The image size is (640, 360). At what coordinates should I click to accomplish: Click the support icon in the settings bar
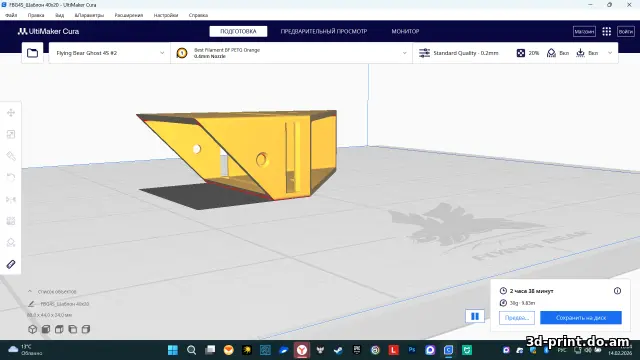pos(551,53)
